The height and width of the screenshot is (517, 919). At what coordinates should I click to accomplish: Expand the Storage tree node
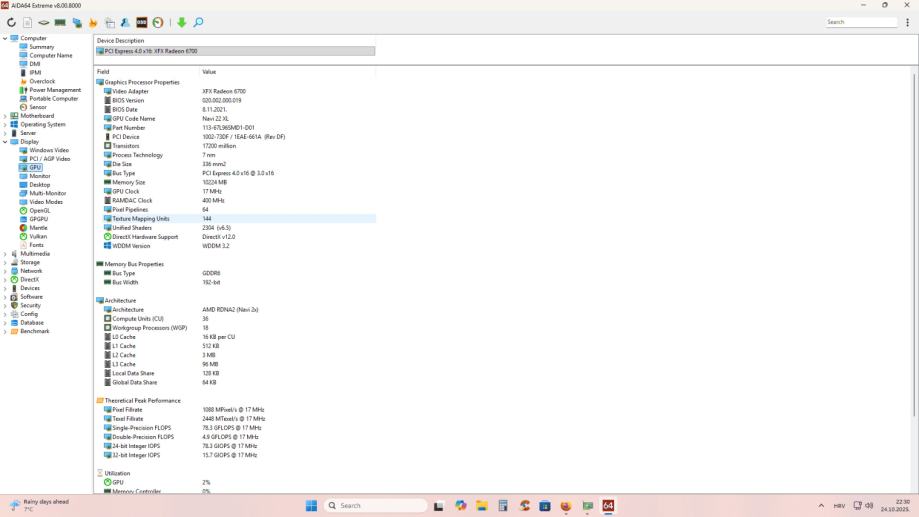5,263
